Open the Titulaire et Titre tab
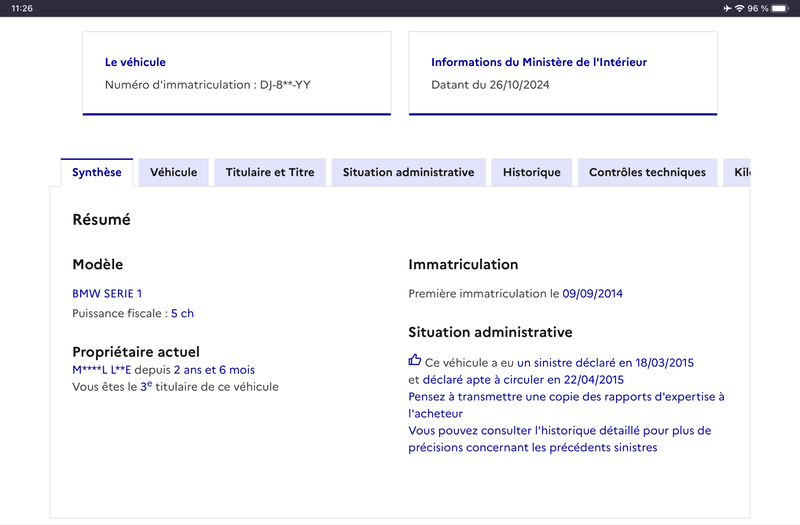The height and width of the screenshot is (525, 800). (270, 172)
